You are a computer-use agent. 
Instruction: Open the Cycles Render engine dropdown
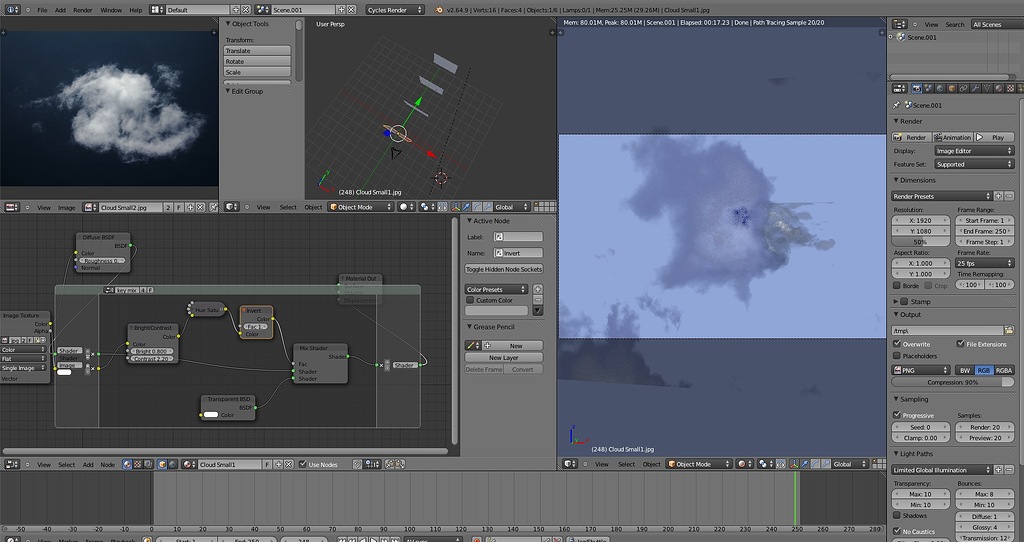pyautogui.click(x=394, y=10)
